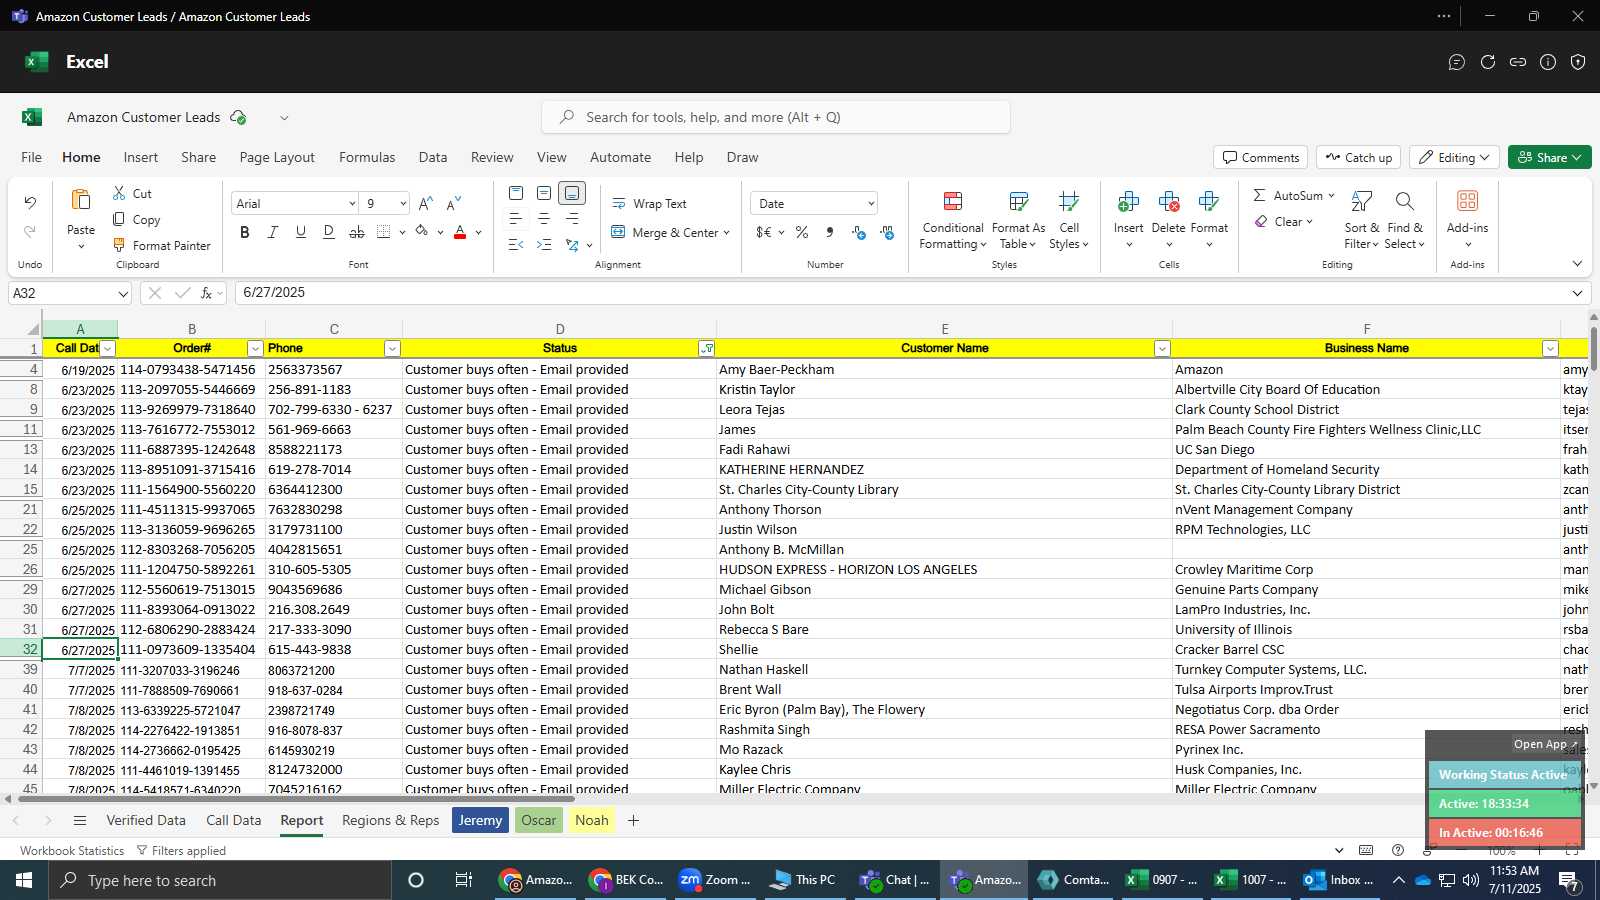
Task: Click the green Share button
Action: tap(1549, 157)
